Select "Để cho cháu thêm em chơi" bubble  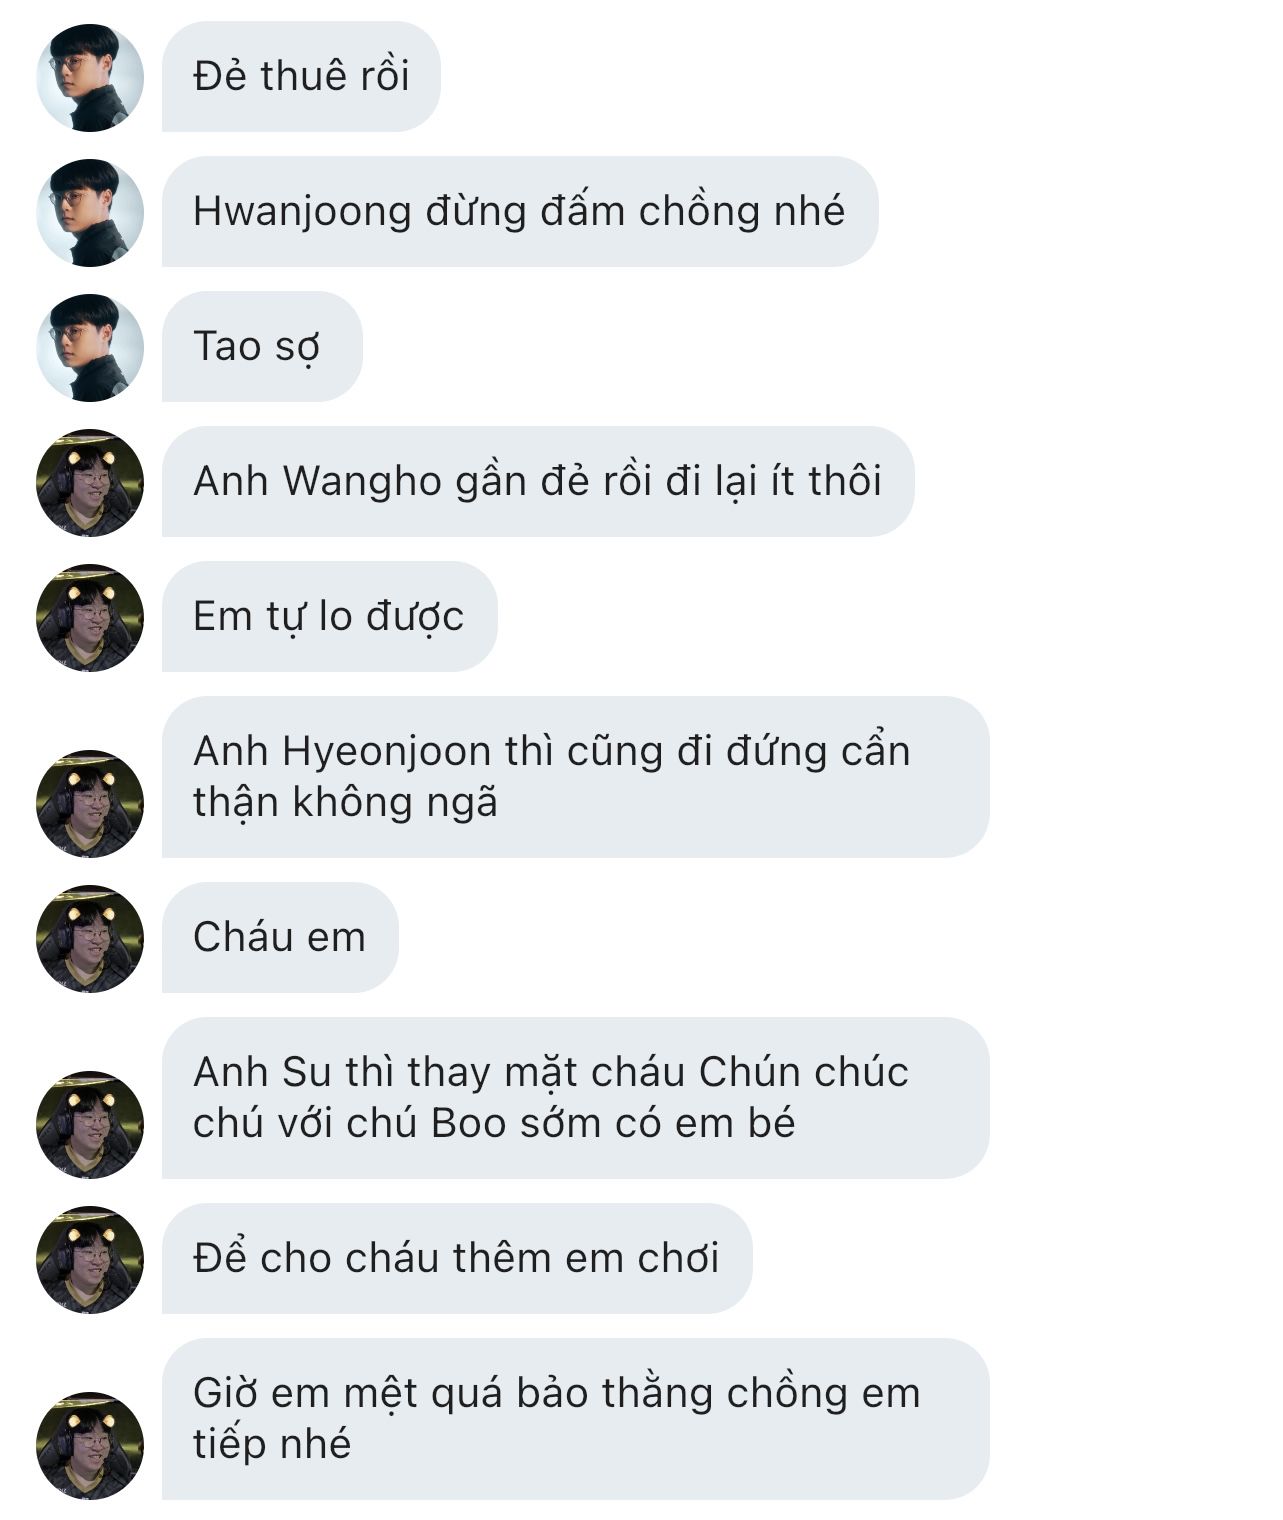[x=457, y=1259]
